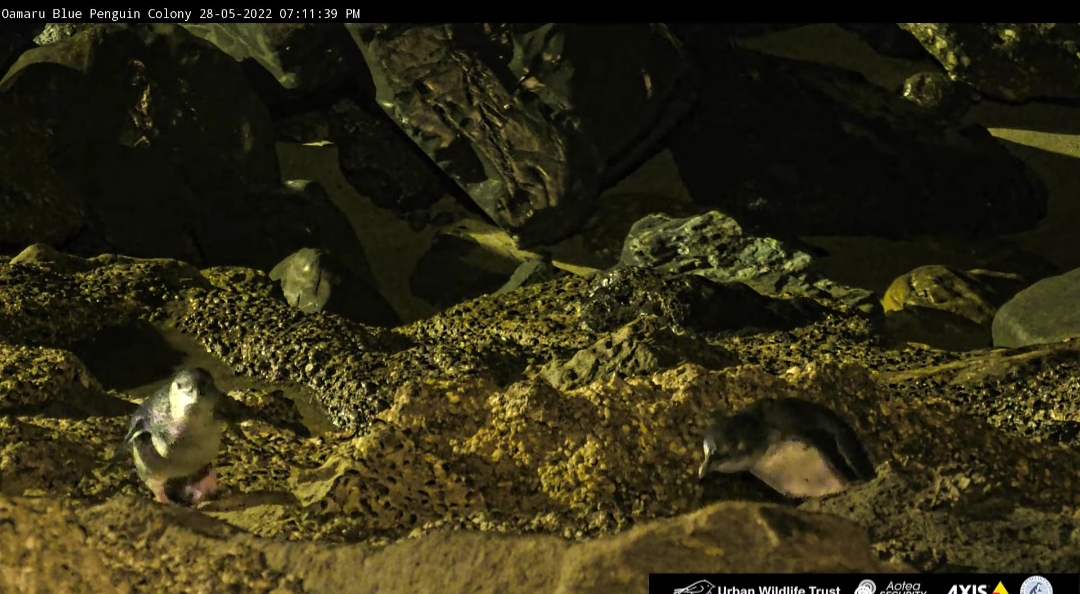Click the standing penguin in the video

pos(176,437)
